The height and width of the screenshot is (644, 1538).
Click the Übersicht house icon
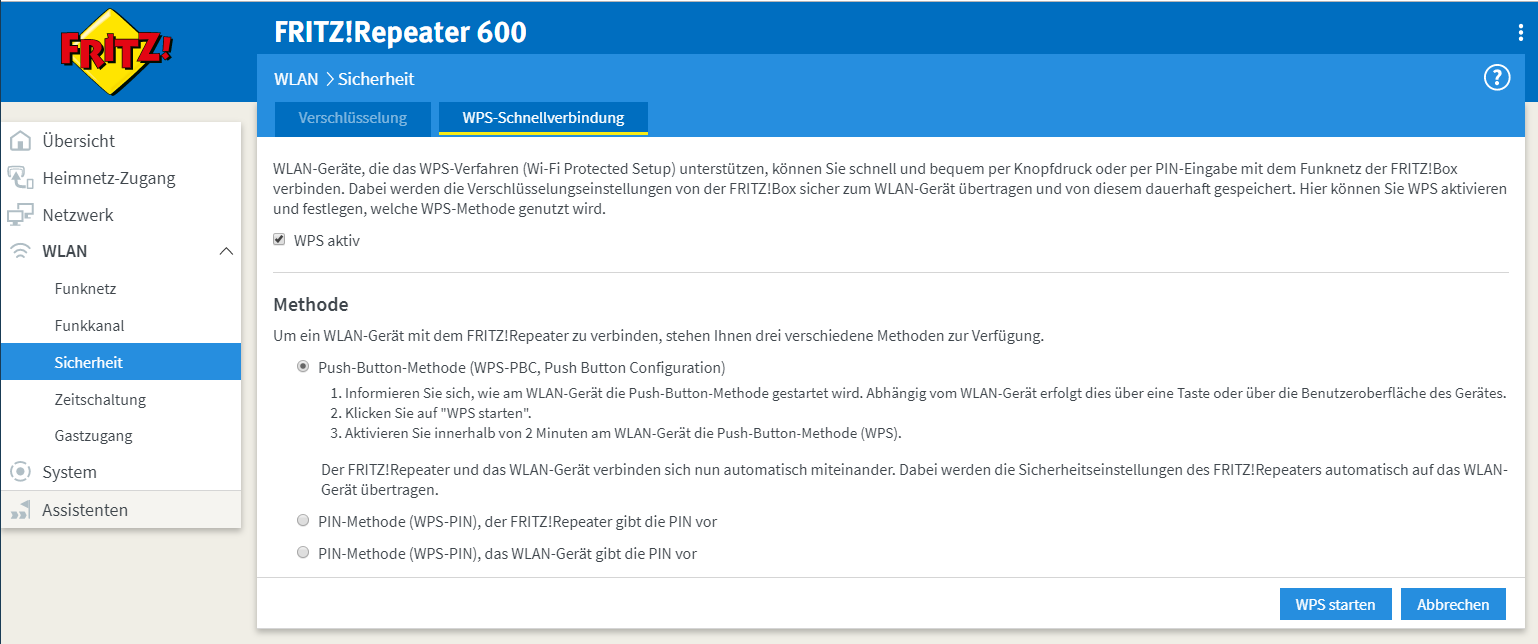tap(20, 141)
